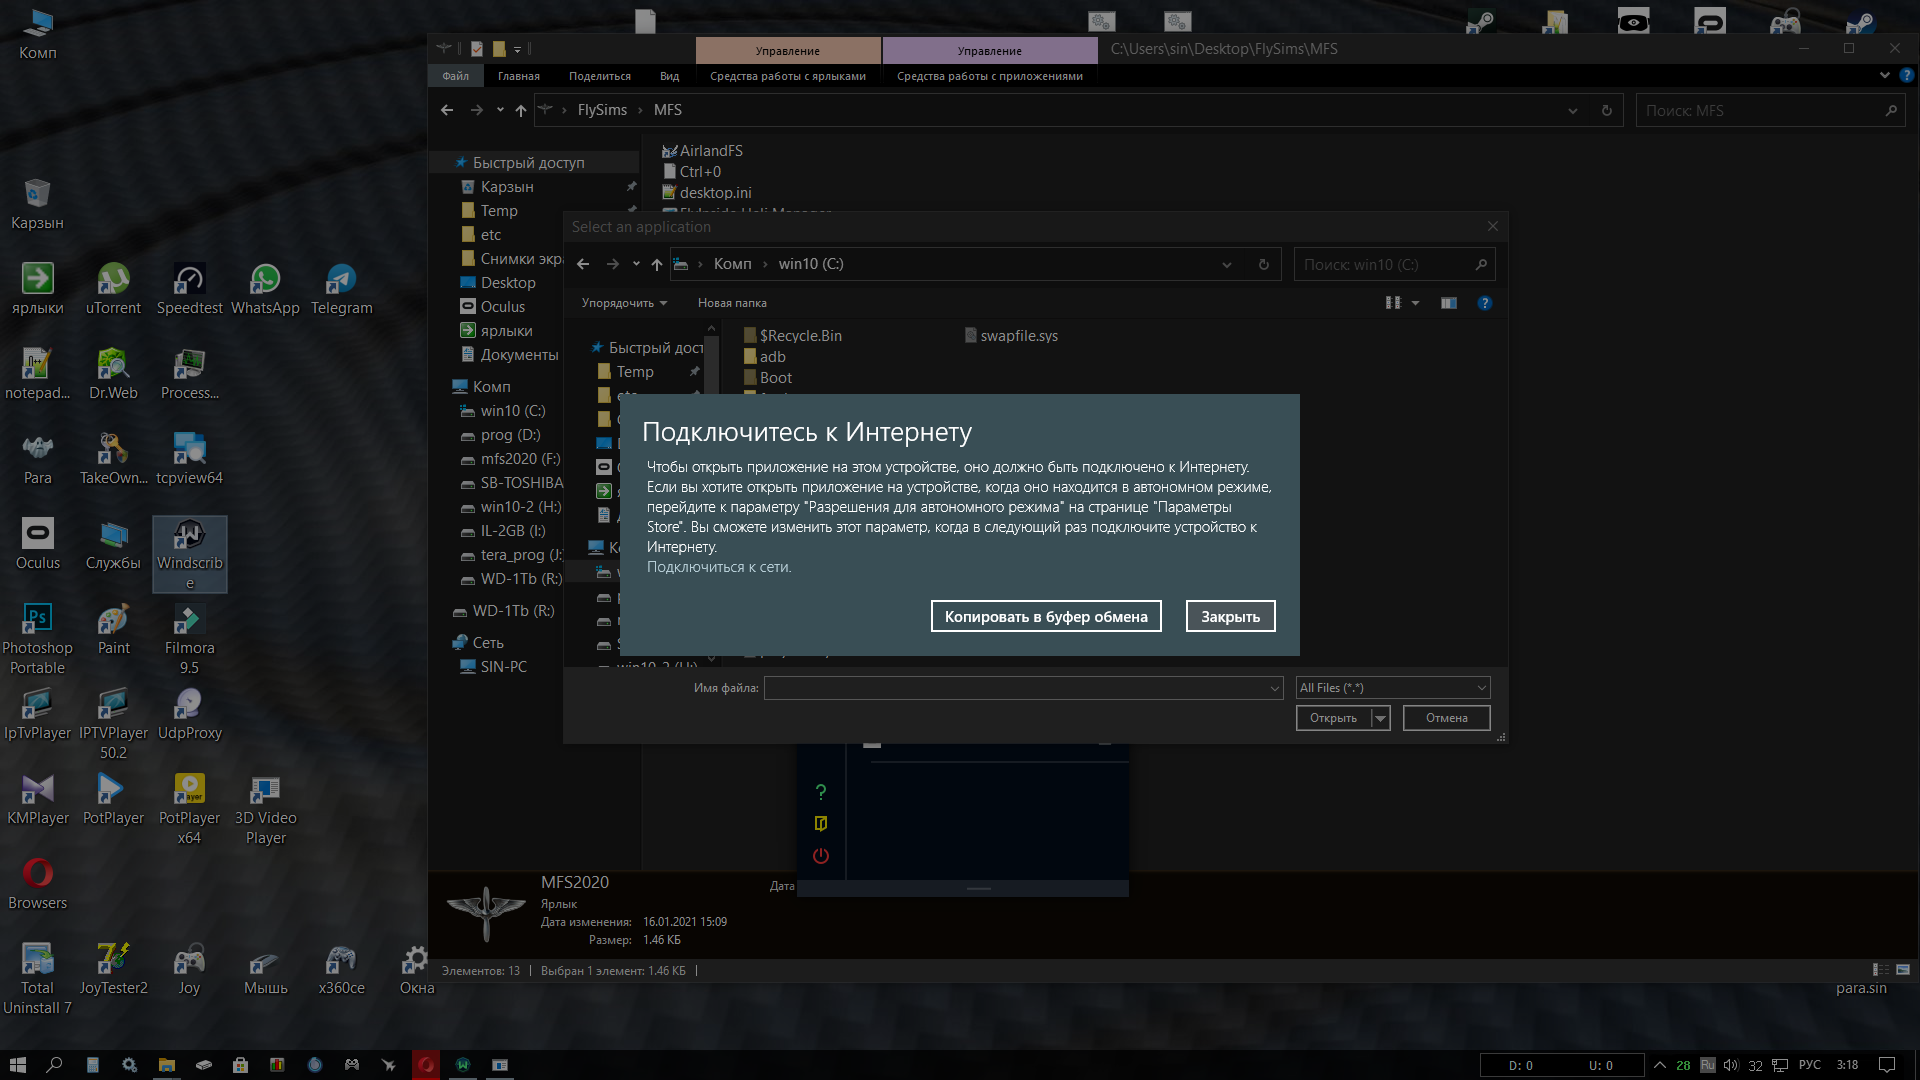Image resolution: width=1920 pixels, height=1080 pixels.
Task: Open the Вид ribbon tab
Action: tap(669, 76)
